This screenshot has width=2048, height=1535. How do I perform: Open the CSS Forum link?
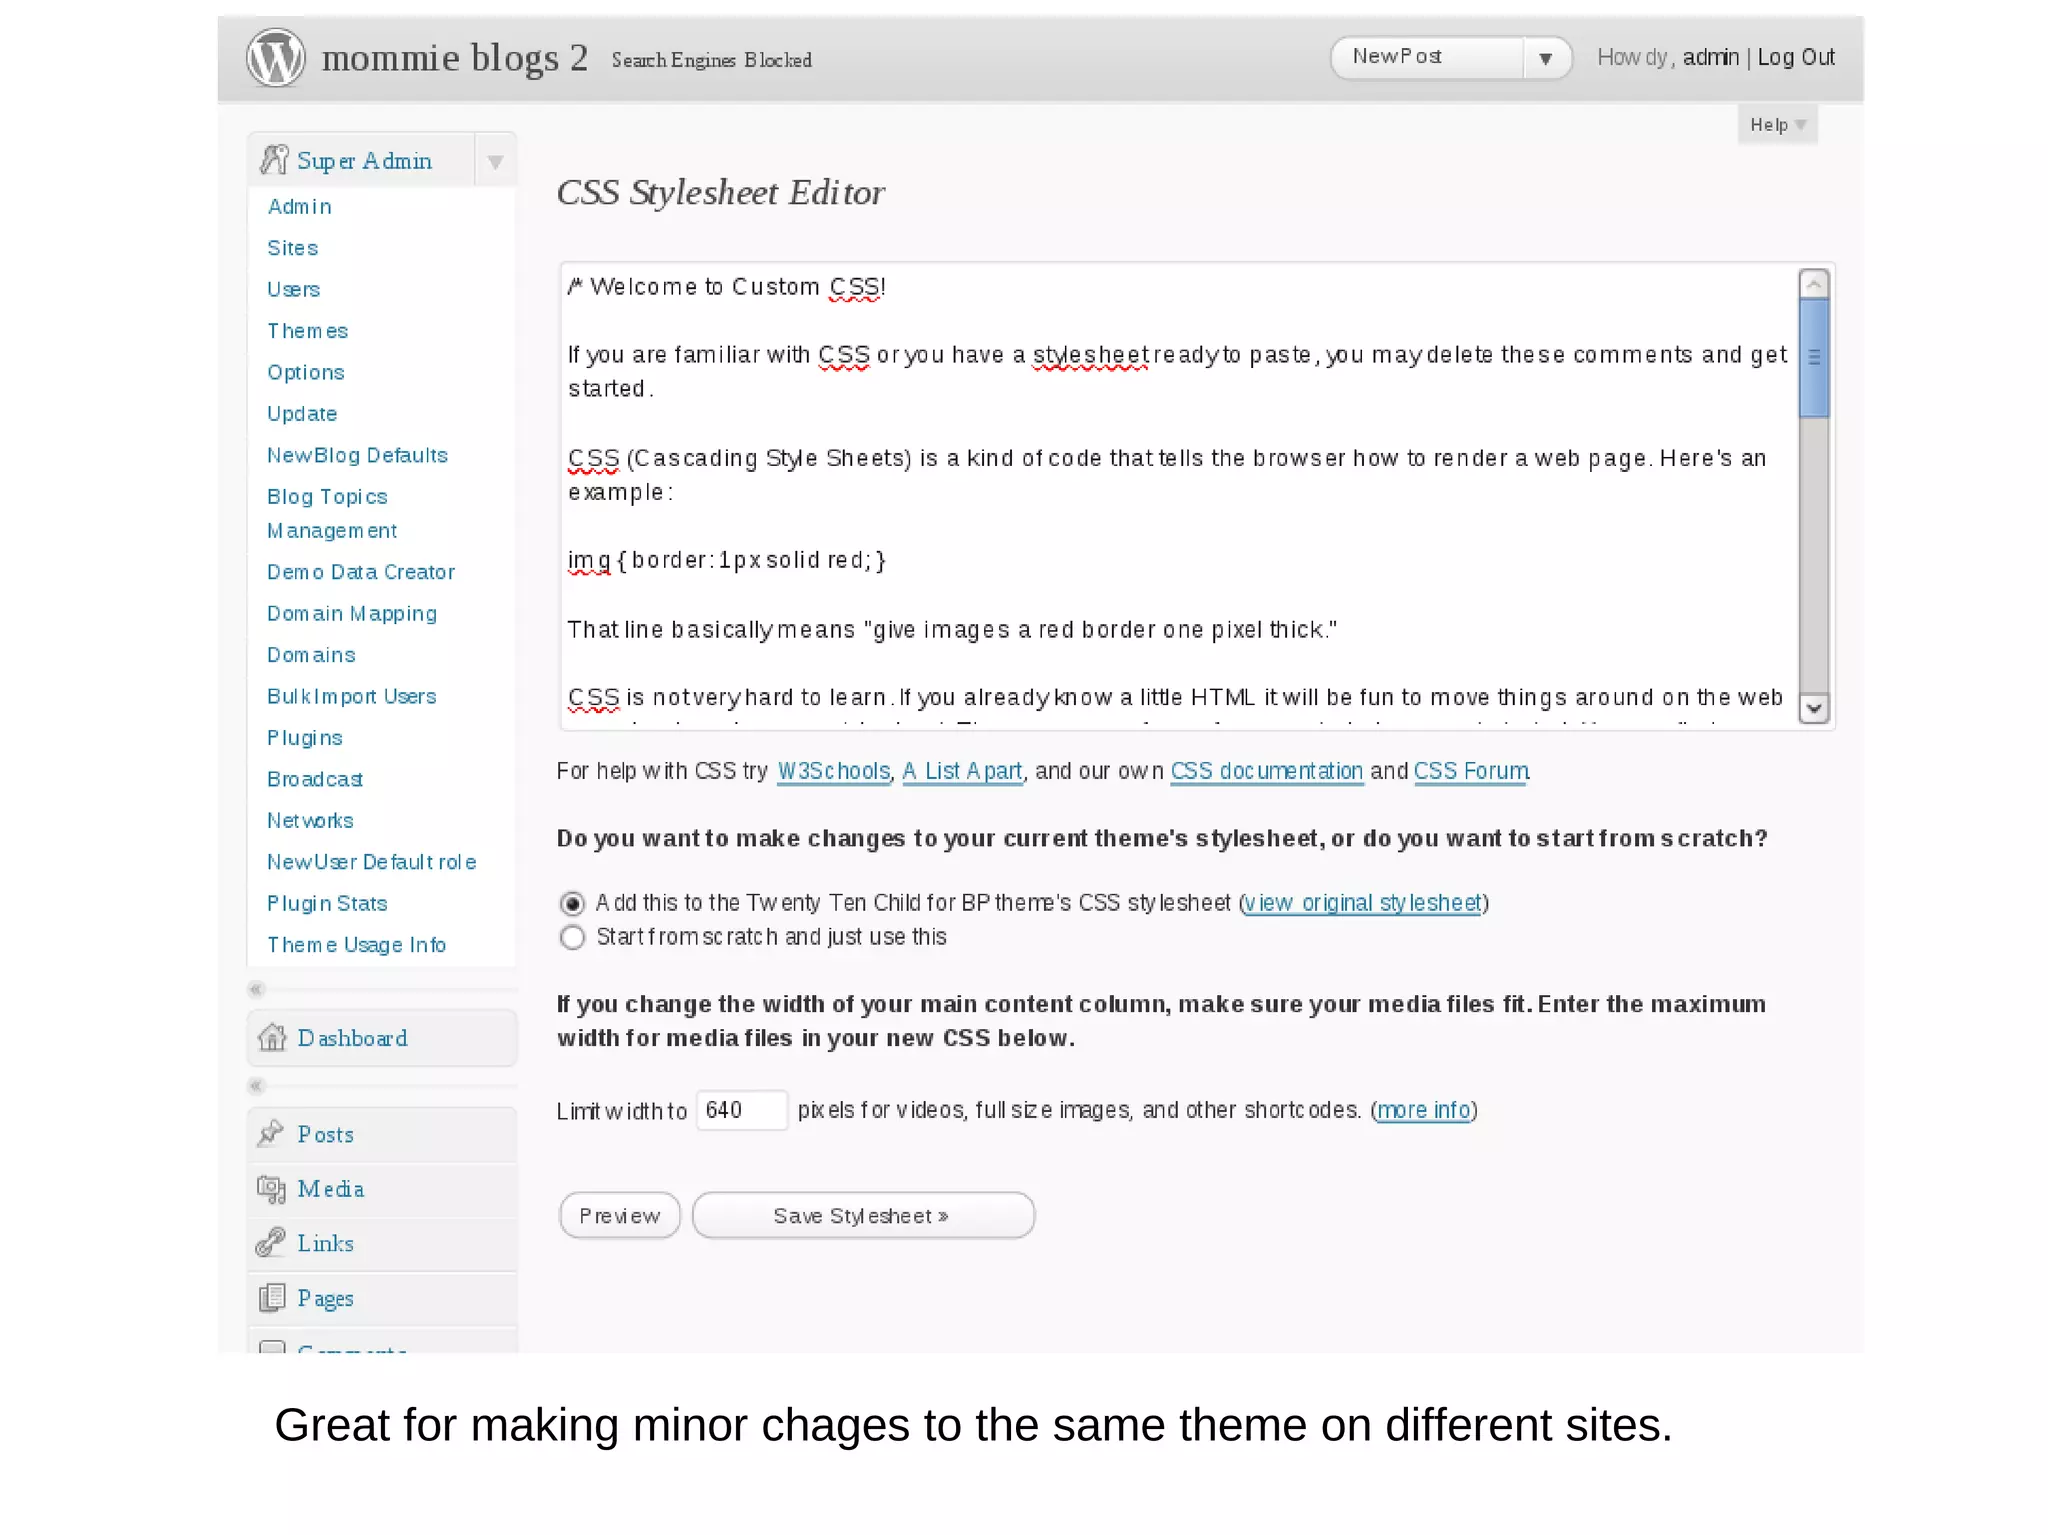point(1471,771)
